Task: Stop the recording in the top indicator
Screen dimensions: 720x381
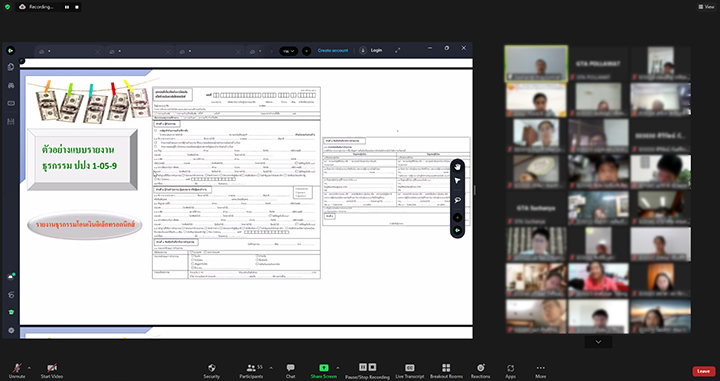Action: [x=77, y=7]
